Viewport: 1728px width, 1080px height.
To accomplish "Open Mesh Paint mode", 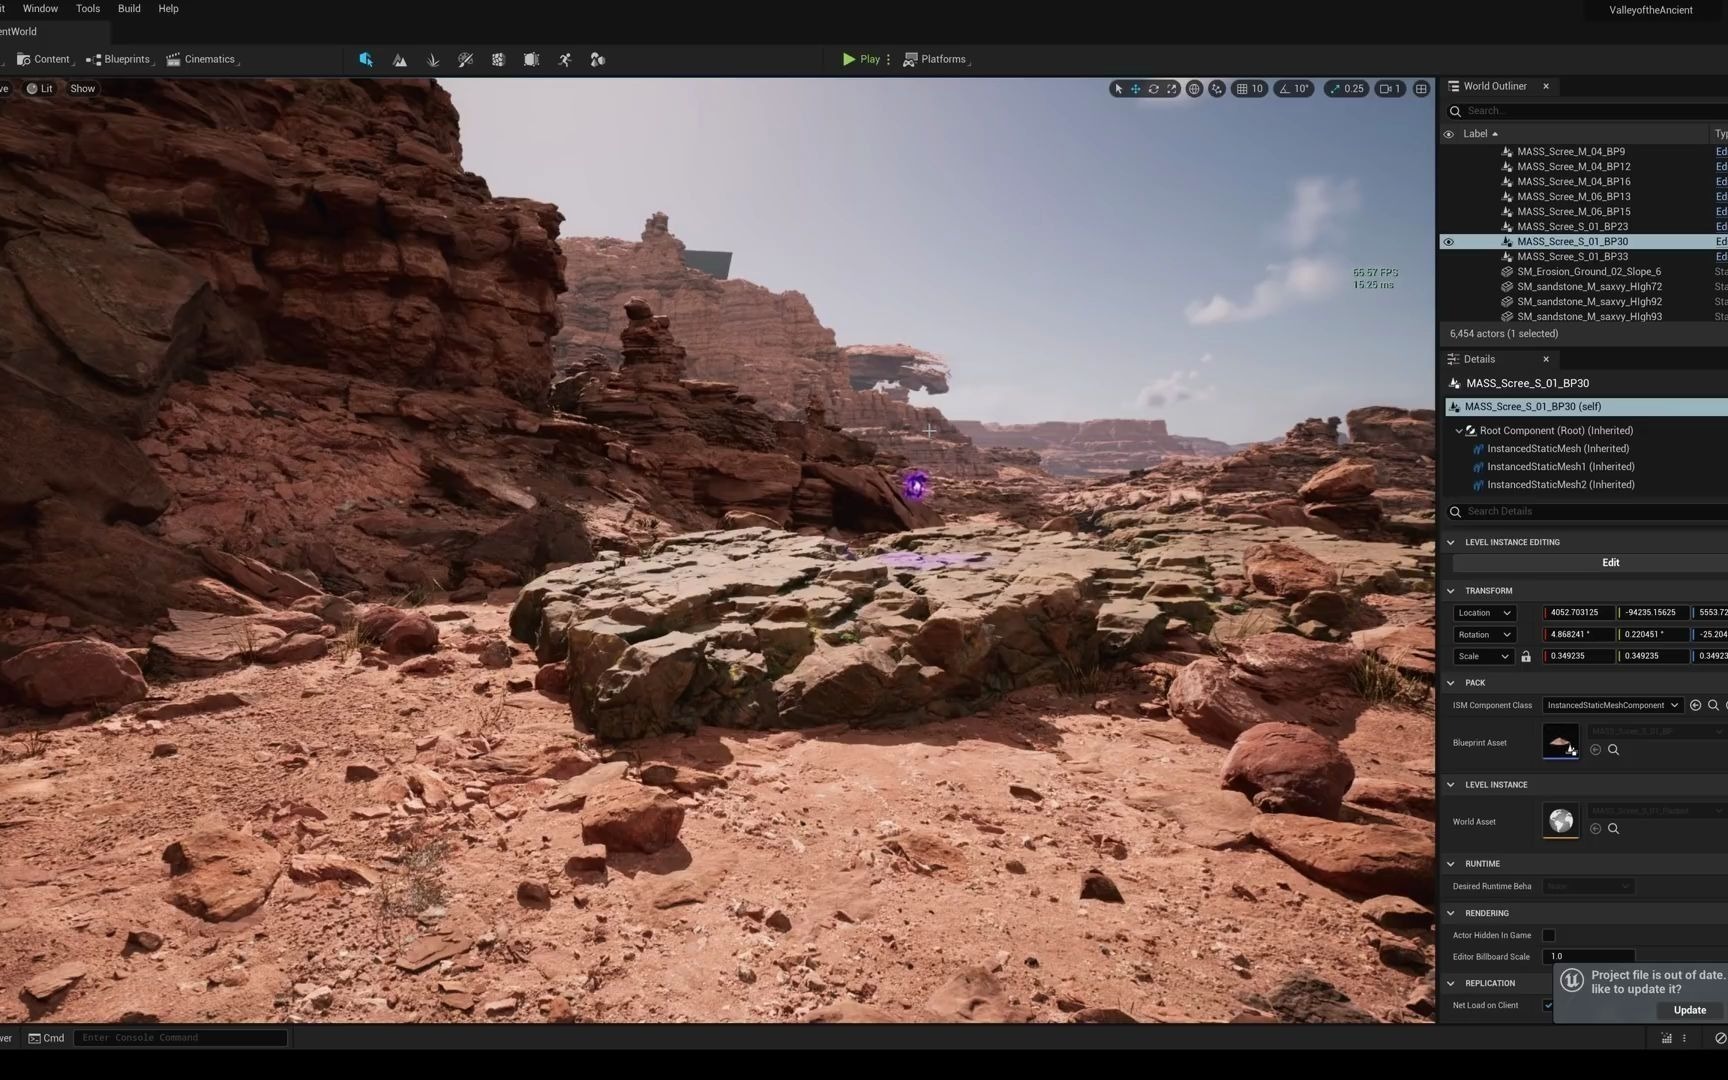I will 465,60.
